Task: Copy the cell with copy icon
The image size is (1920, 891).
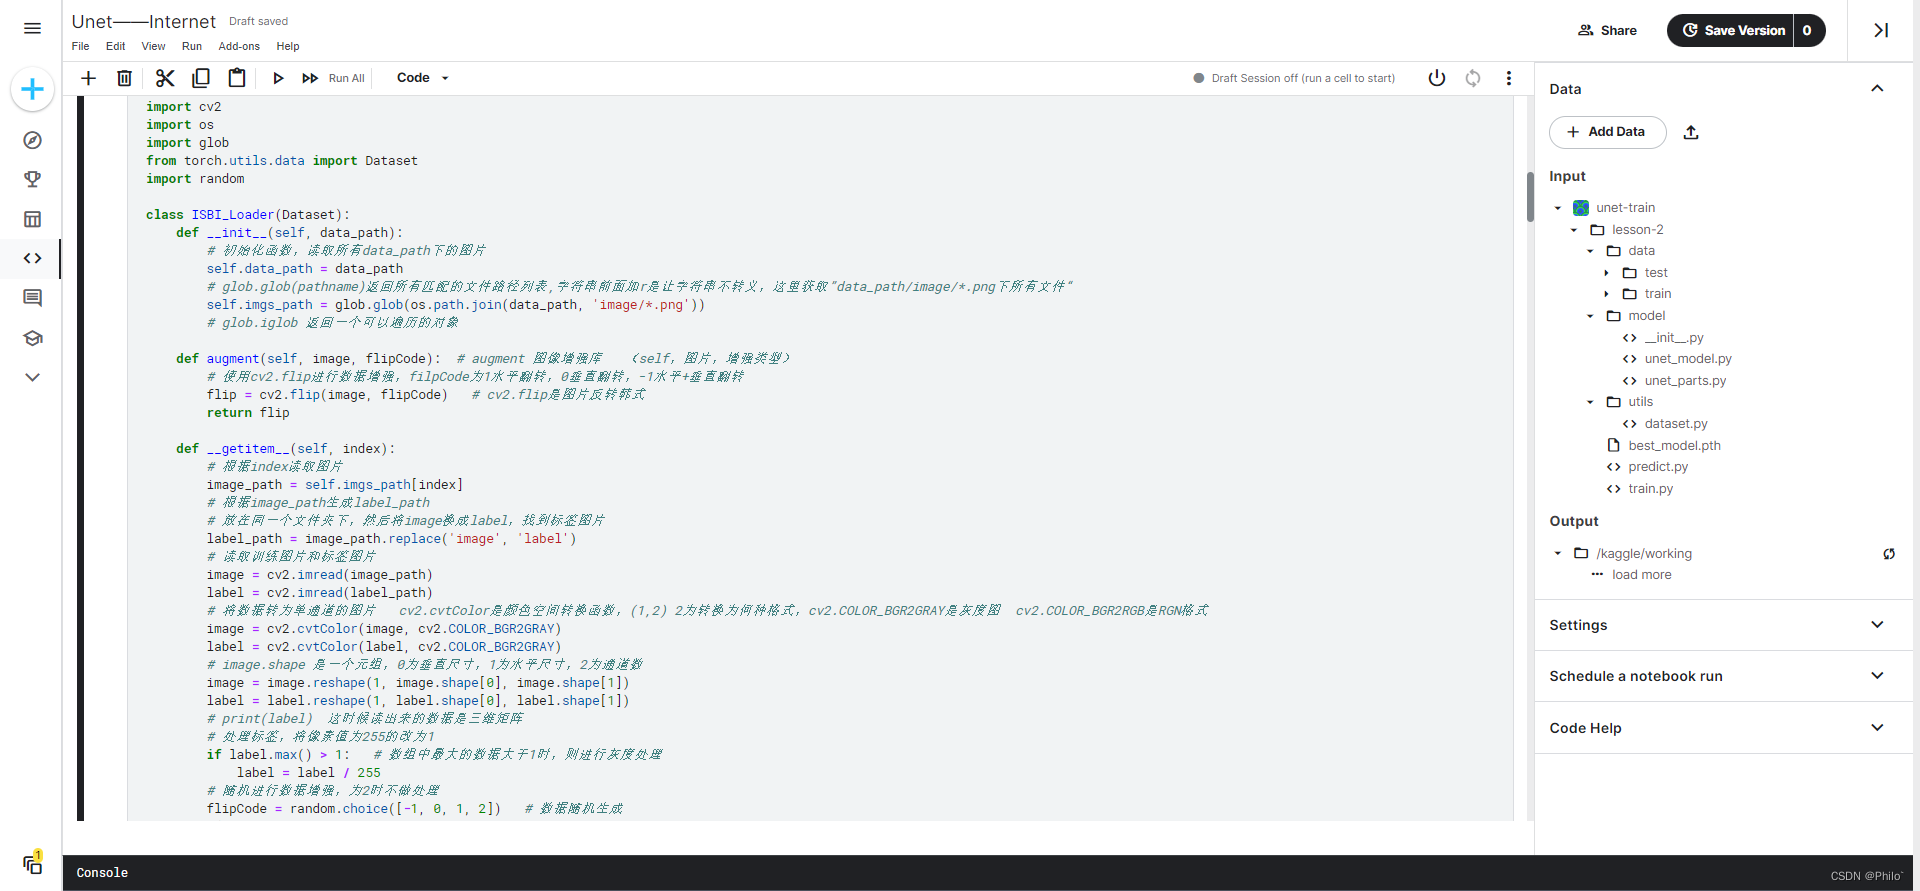Action: pos(201,78)
